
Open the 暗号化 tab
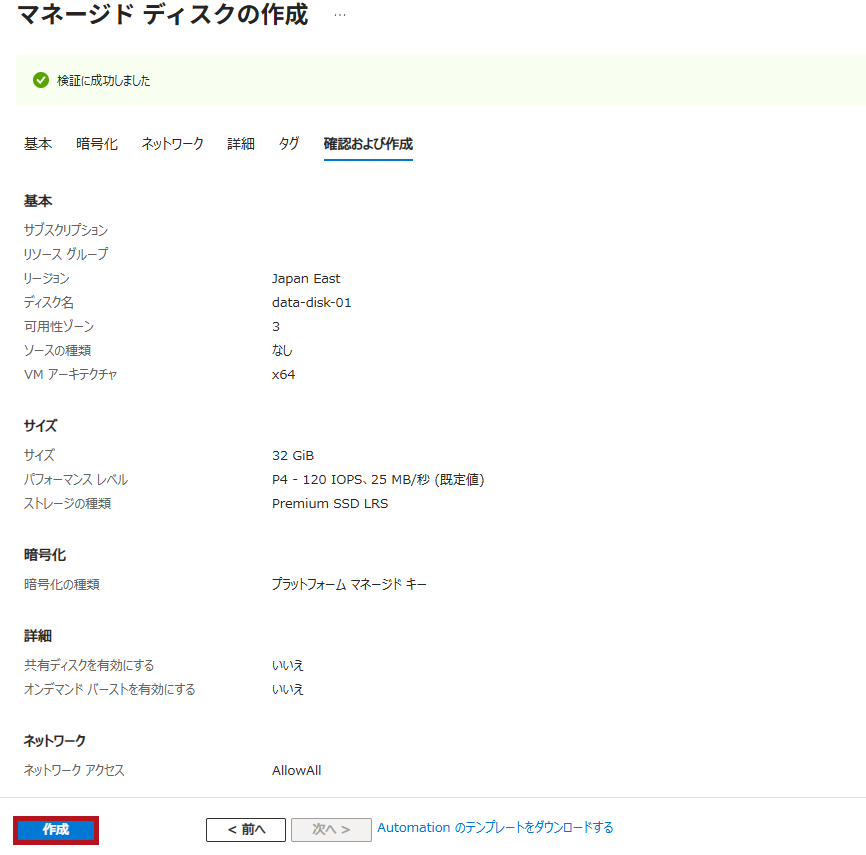[x=97, y=144]
